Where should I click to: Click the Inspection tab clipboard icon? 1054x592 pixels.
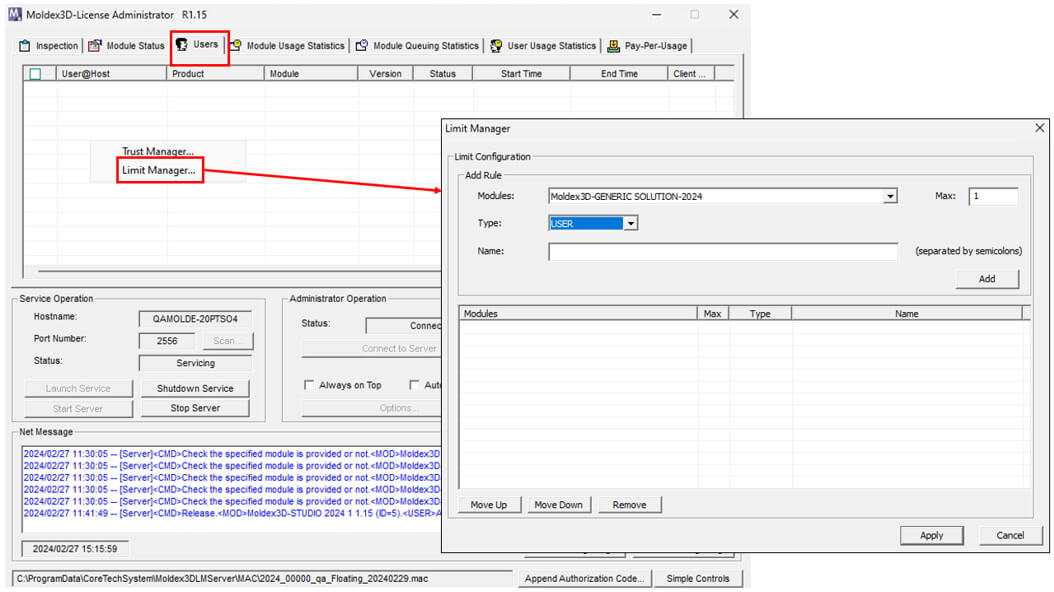25,46
